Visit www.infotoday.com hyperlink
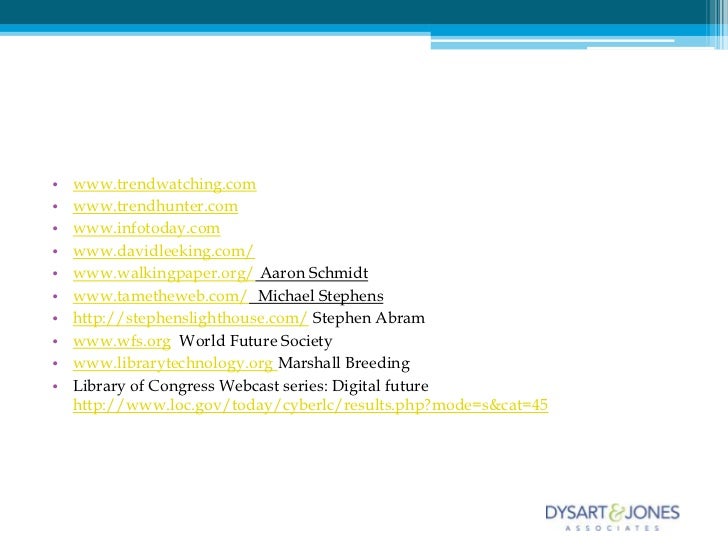Viewport: 728px width, 546px height. pyautogui.click(x=146, y=228)
